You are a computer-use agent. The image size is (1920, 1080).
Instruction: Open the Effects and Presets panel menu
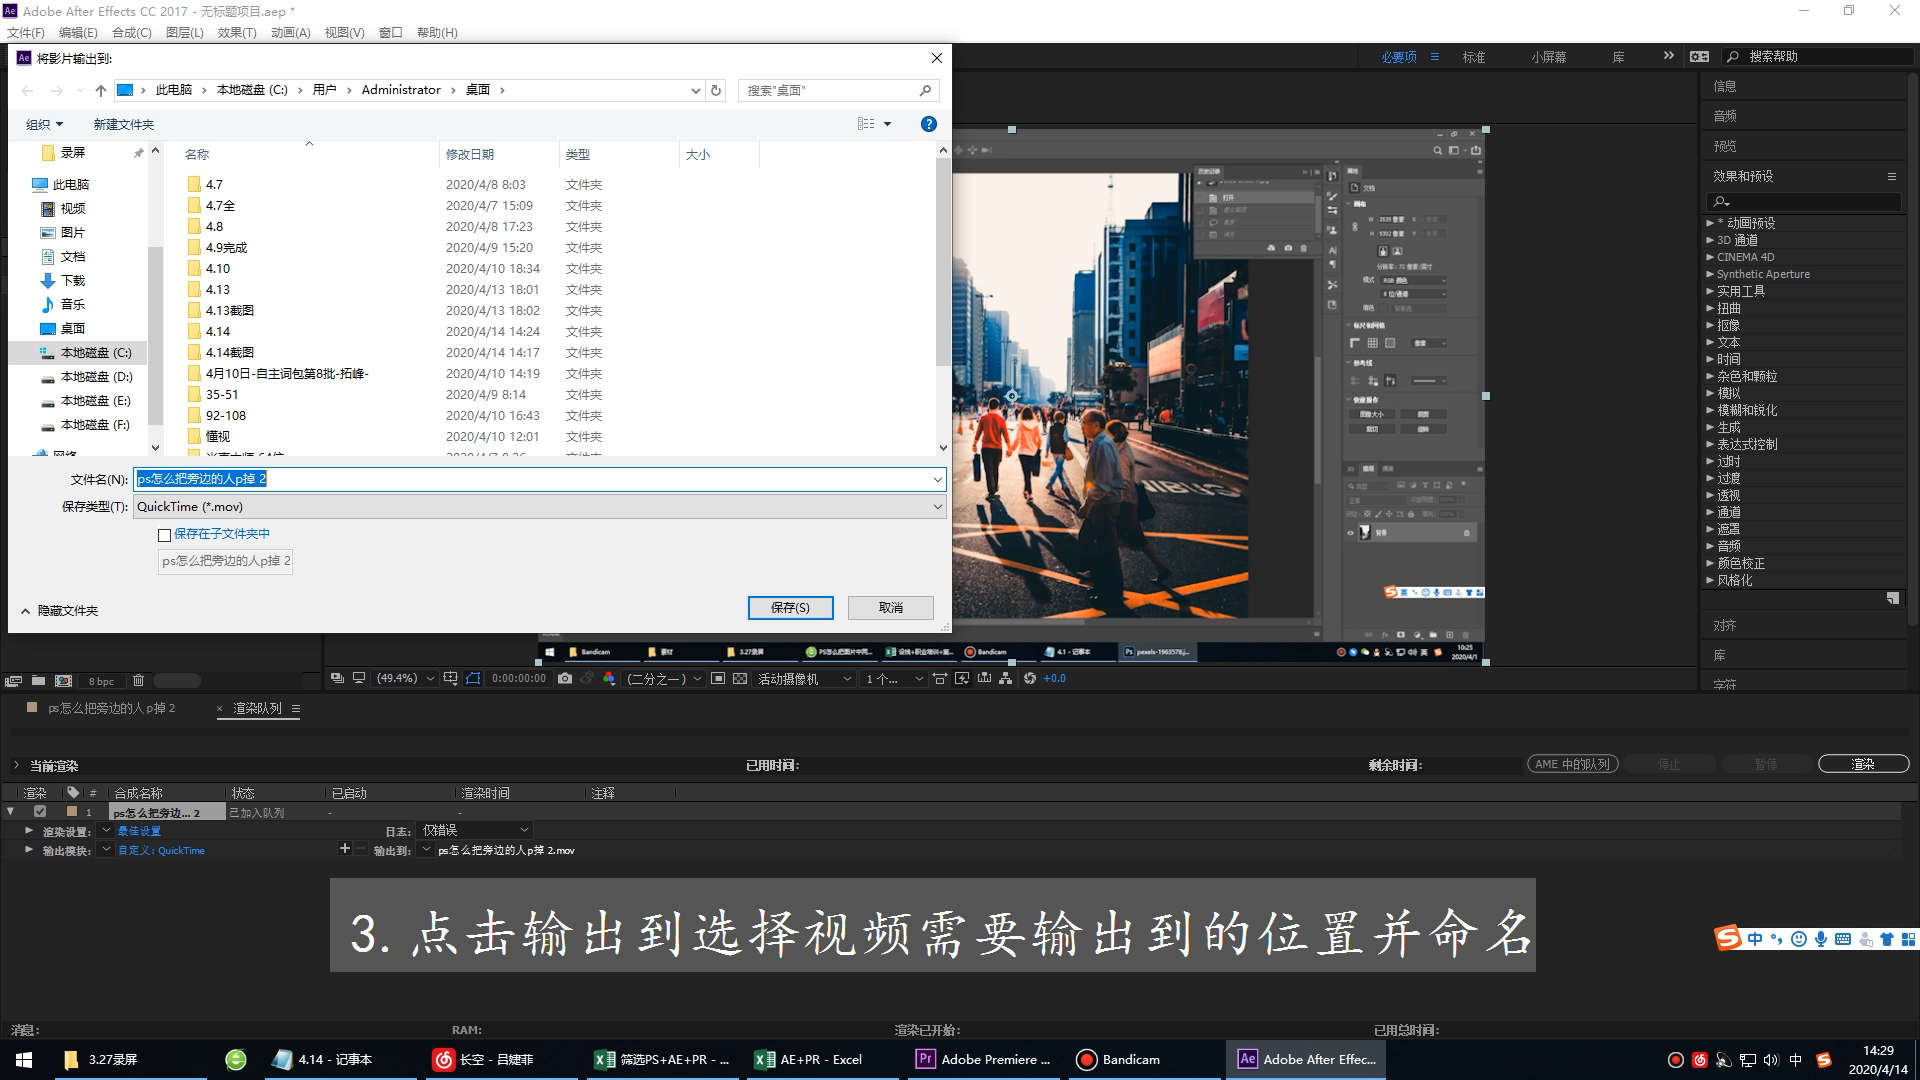(1891, 176)
